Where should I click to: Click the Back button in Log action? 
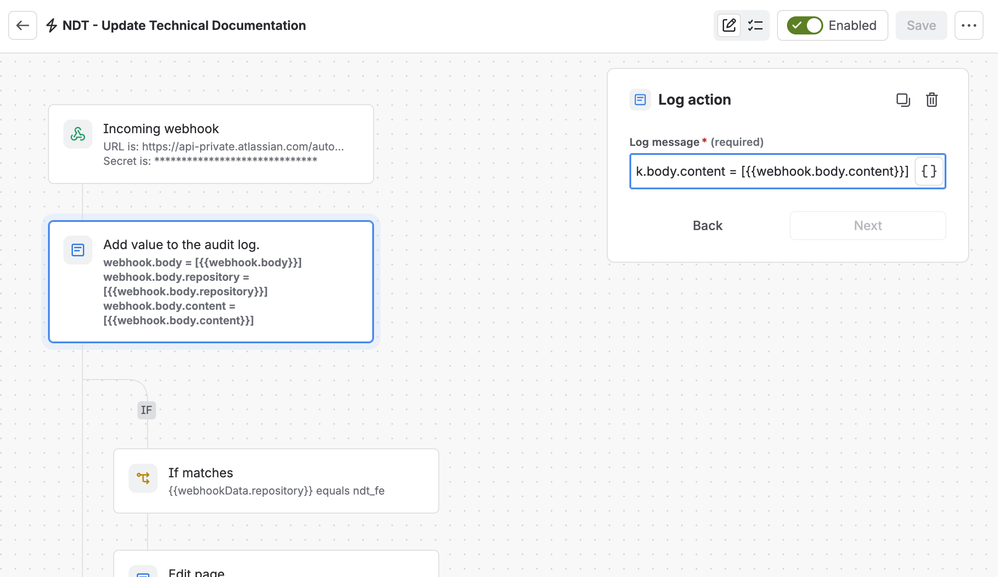707,226
